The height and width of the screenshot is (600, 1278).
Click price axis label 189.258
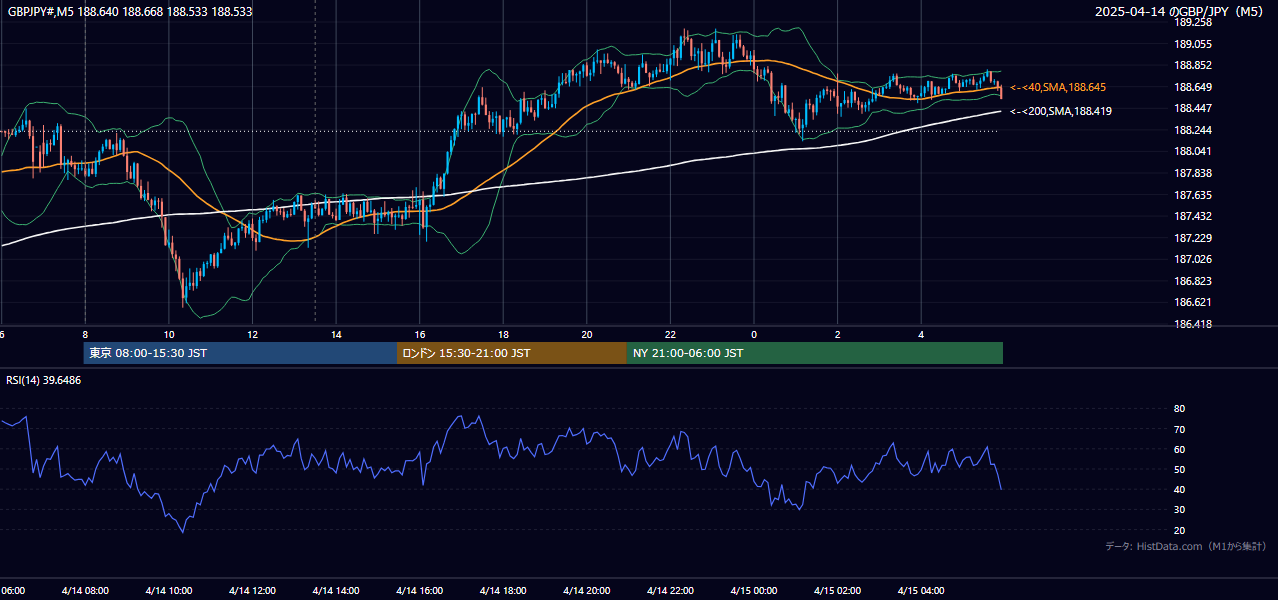(x=1193, y=22)
